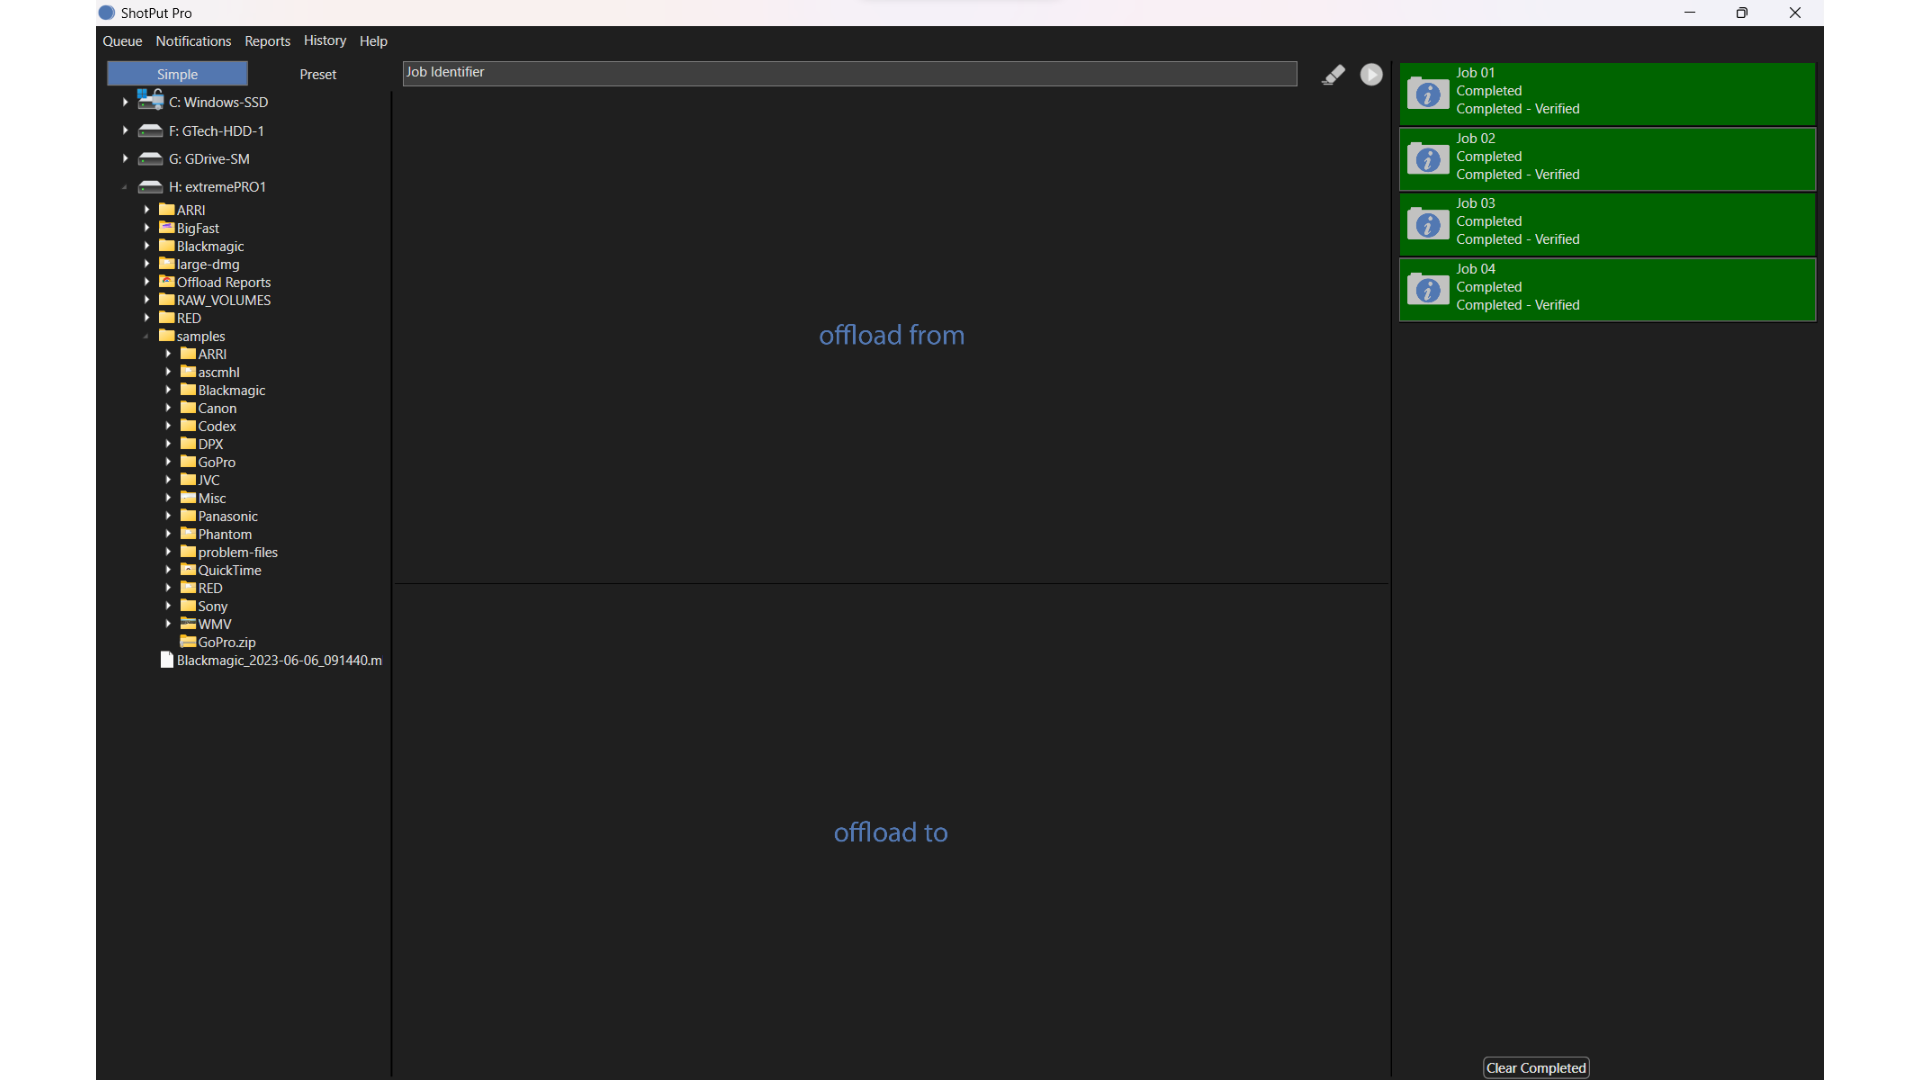Screen dimensions: 1920x1080
Task: Open the Queue menu
Action: click(x=122, y=41)
